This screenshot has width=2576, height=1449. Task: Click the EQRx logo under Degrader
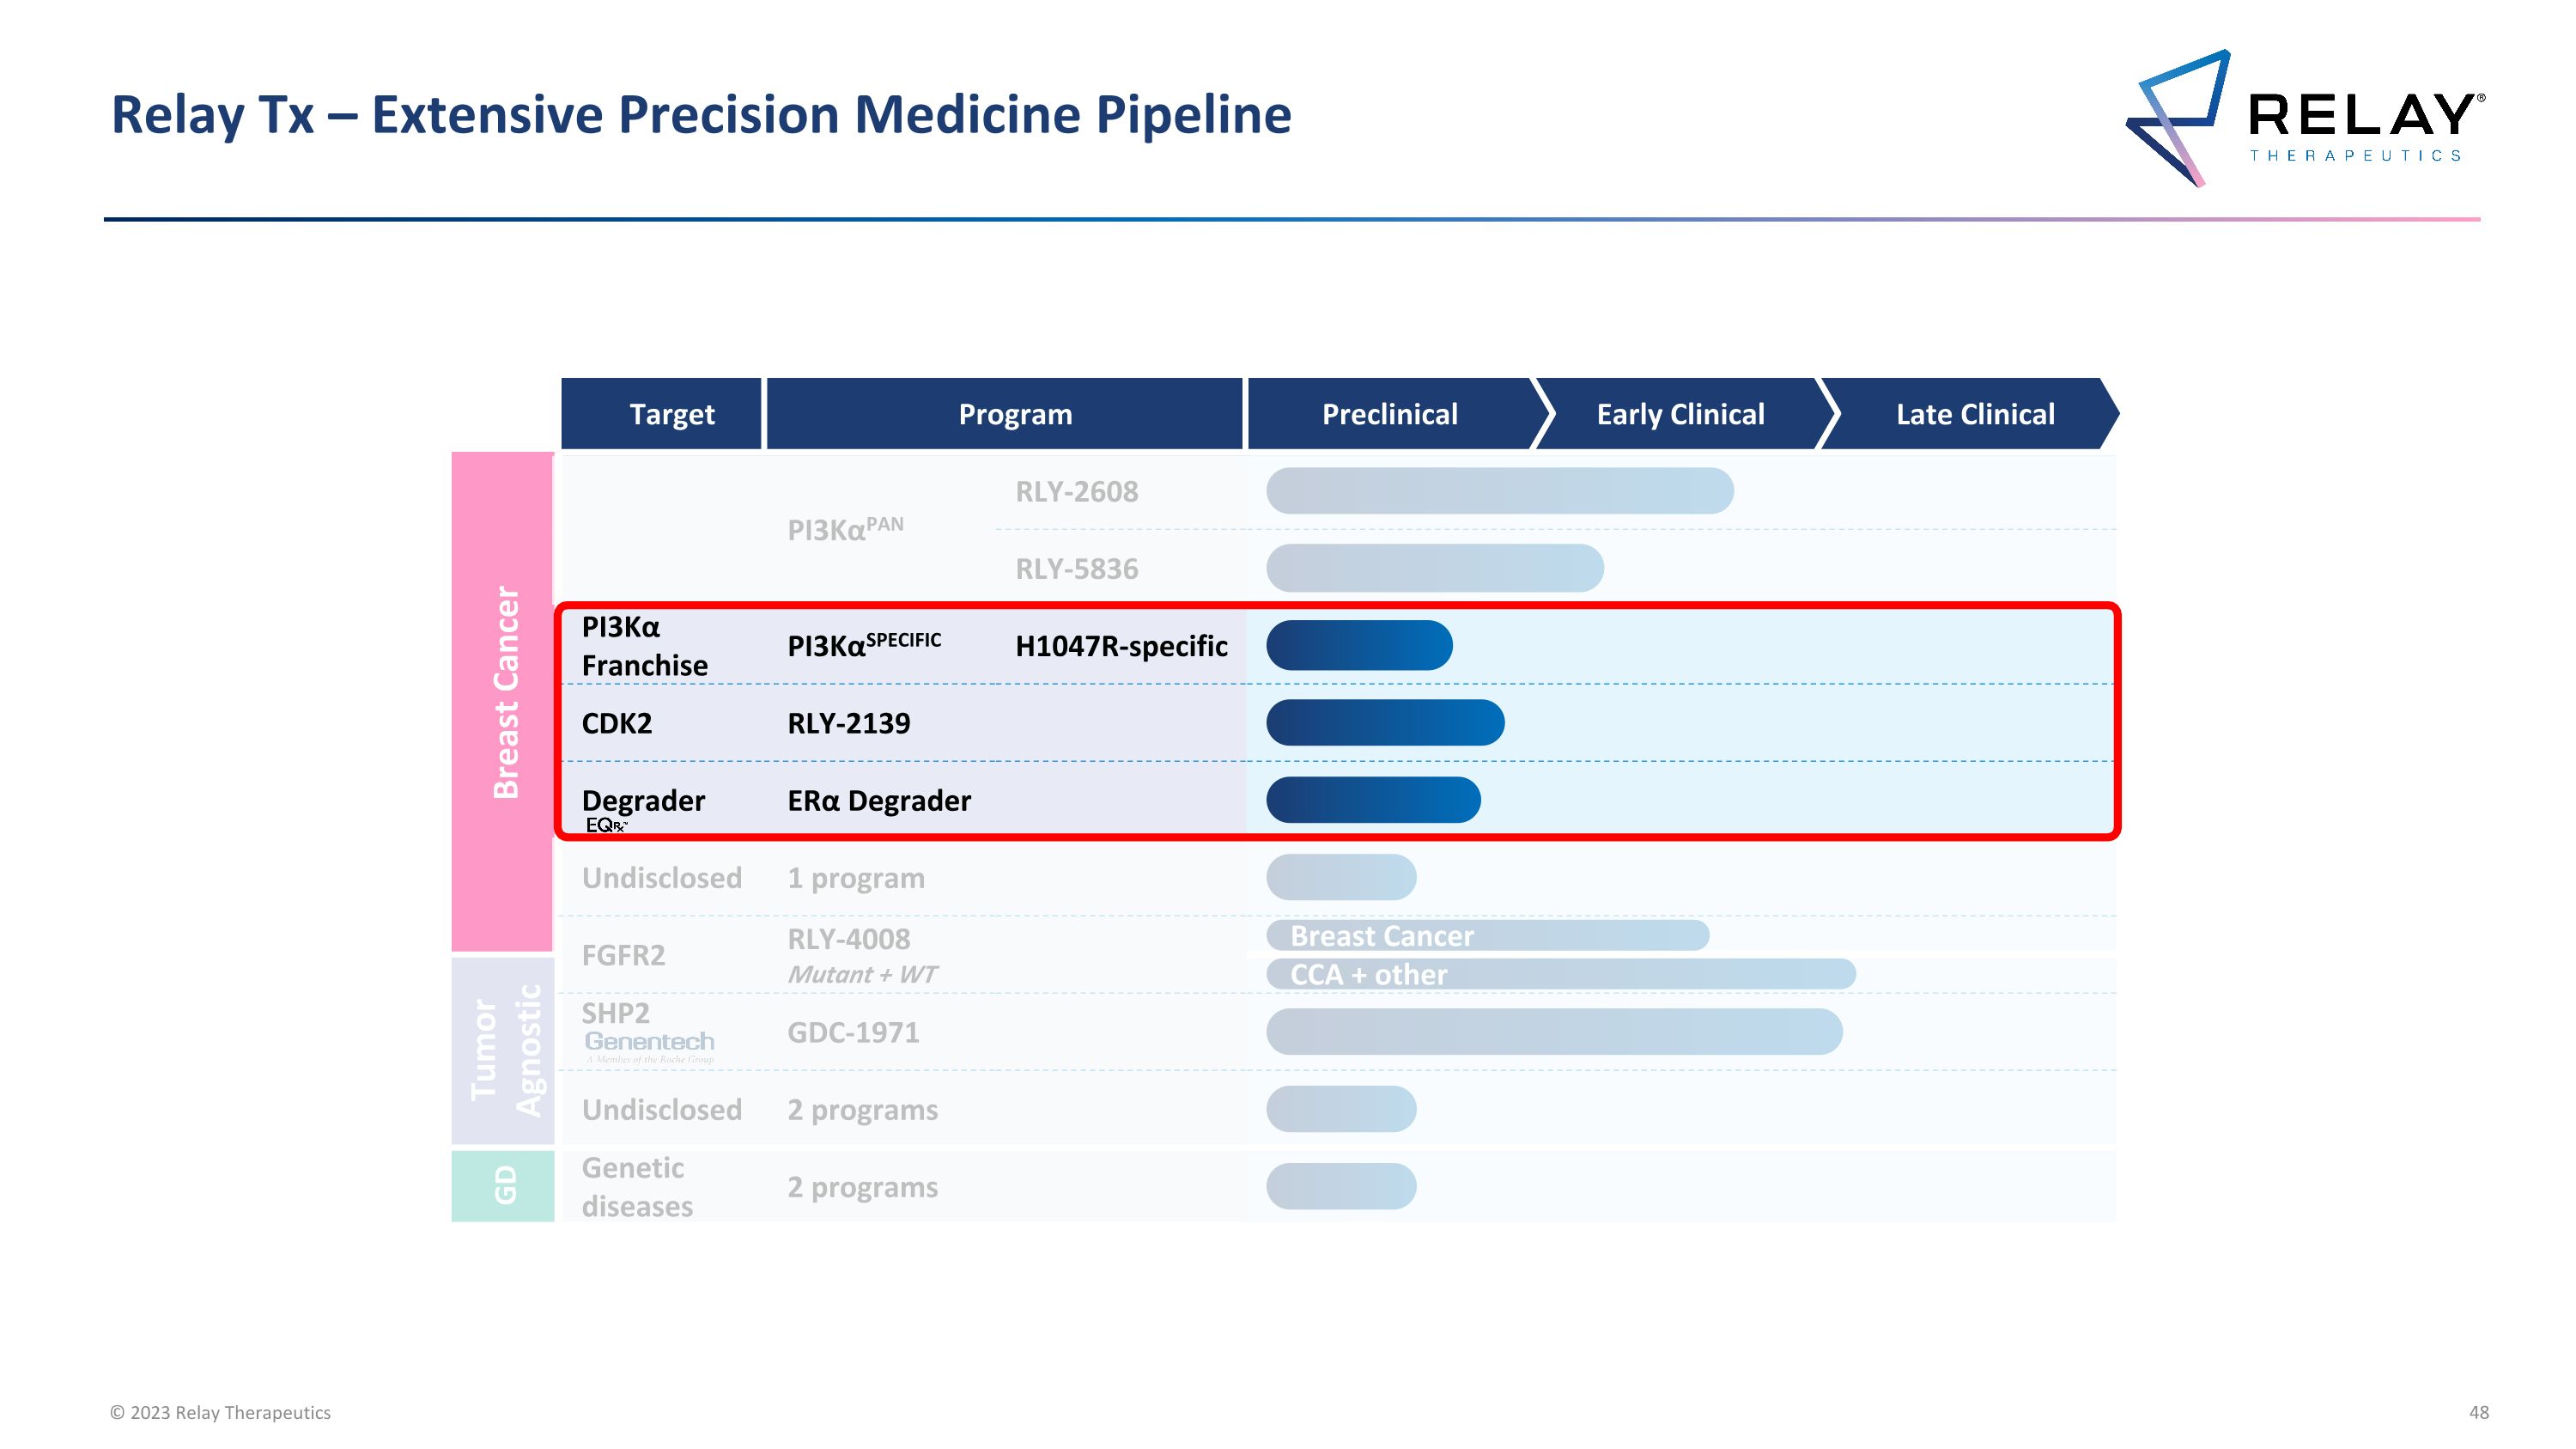tap(607, 825)
